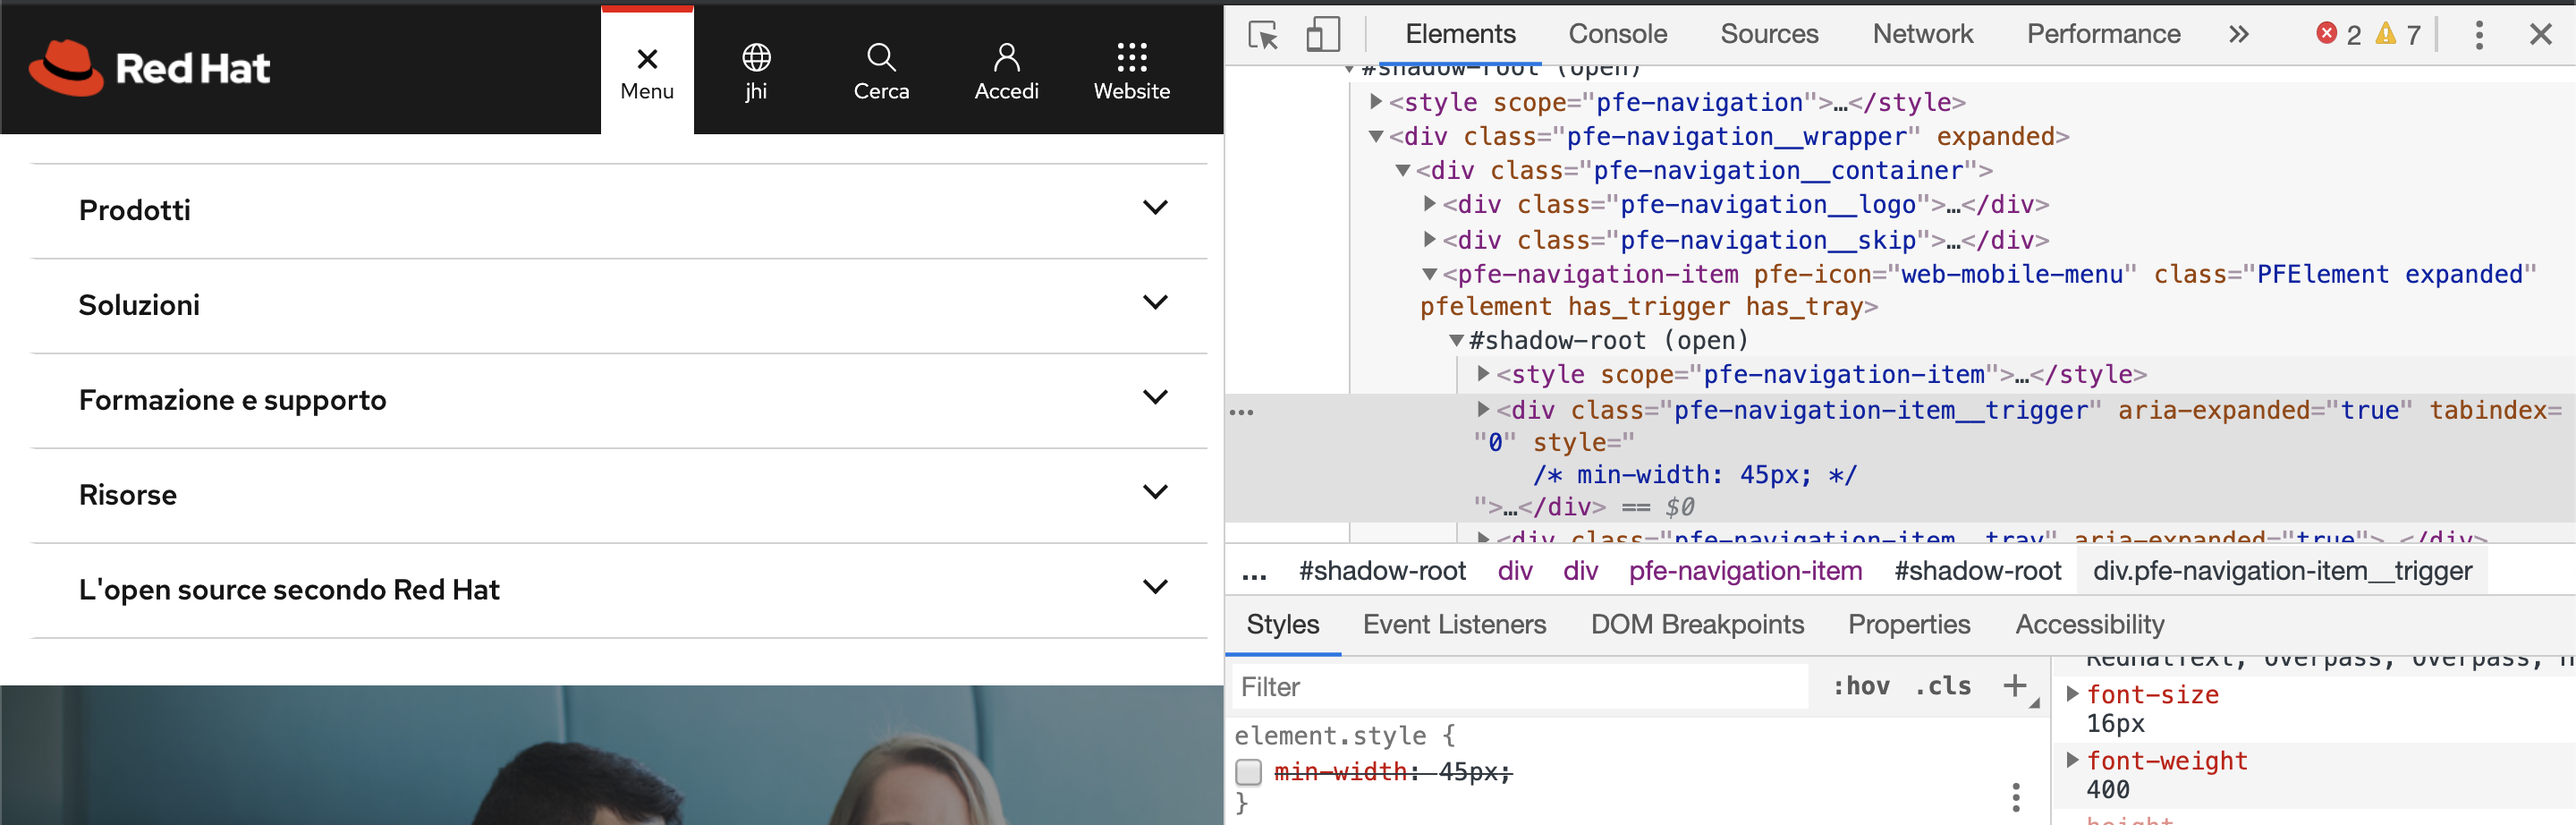
Task: Click the yellow warning count icon
Action: point(2386,33)
